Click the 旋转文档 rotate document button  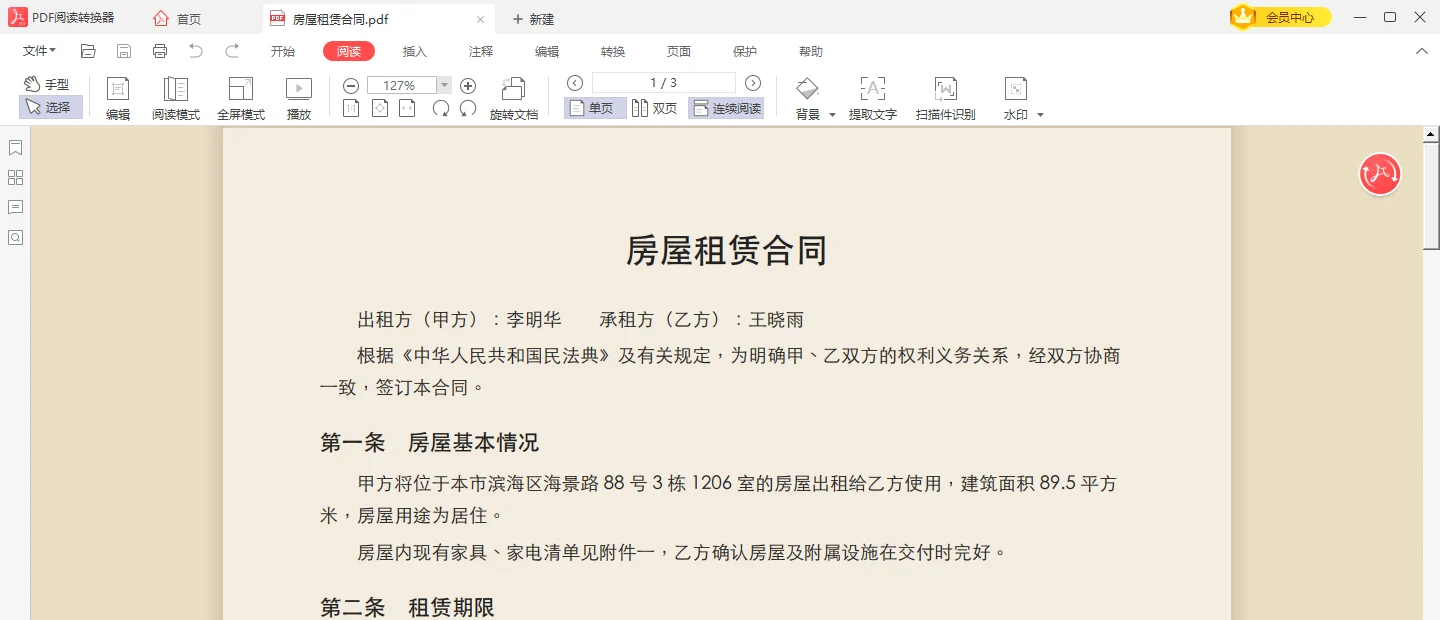pyautogui.click(x=514, y=99)
